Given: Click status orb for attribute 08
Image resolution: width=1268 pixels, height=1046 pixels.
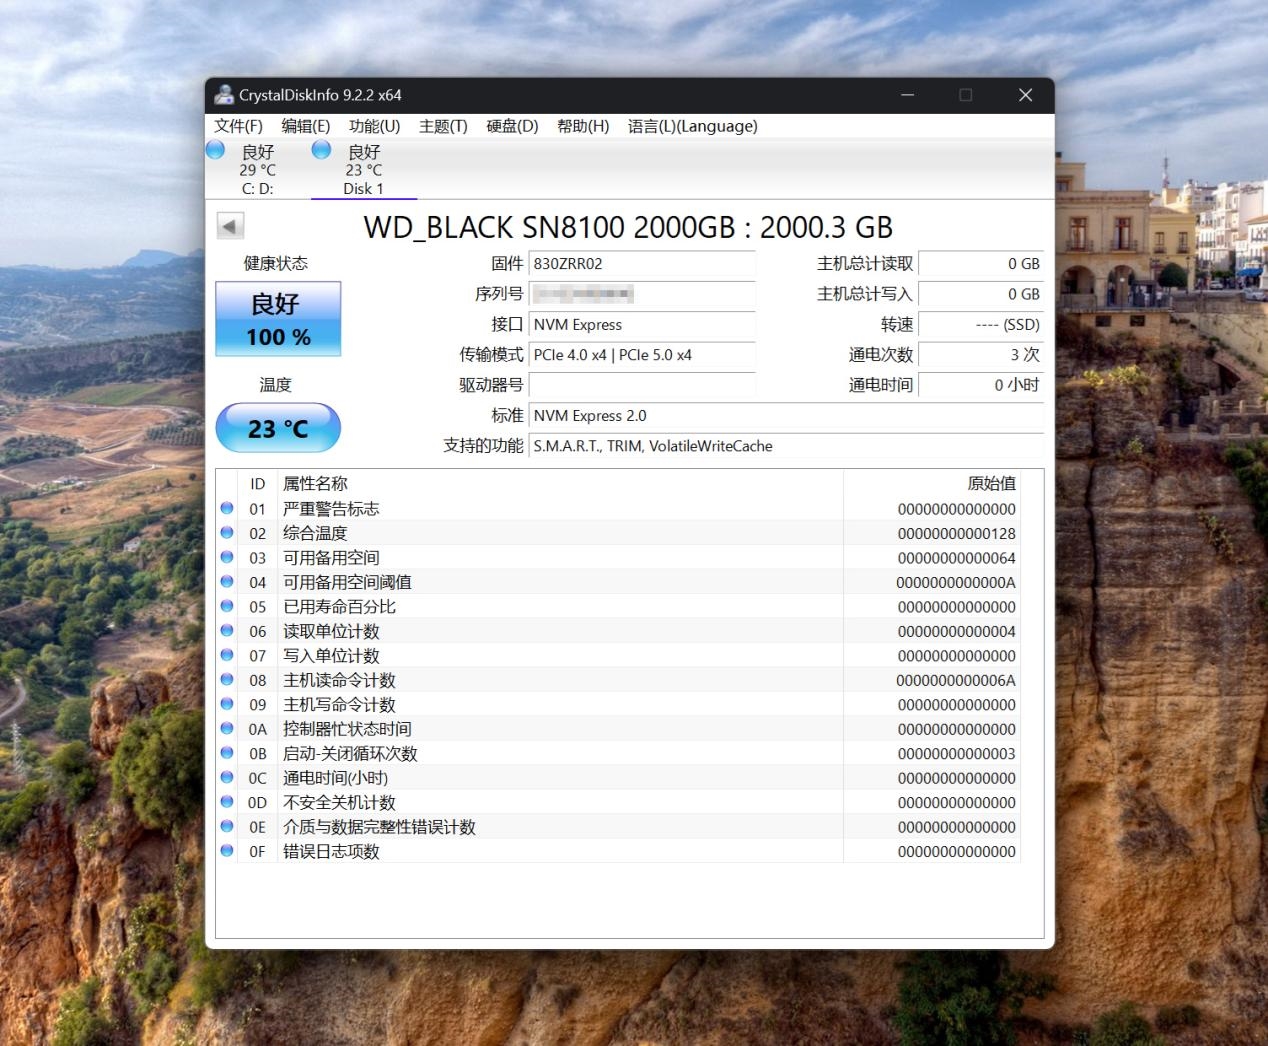Looking at the screenshot, I should point(227,680).
